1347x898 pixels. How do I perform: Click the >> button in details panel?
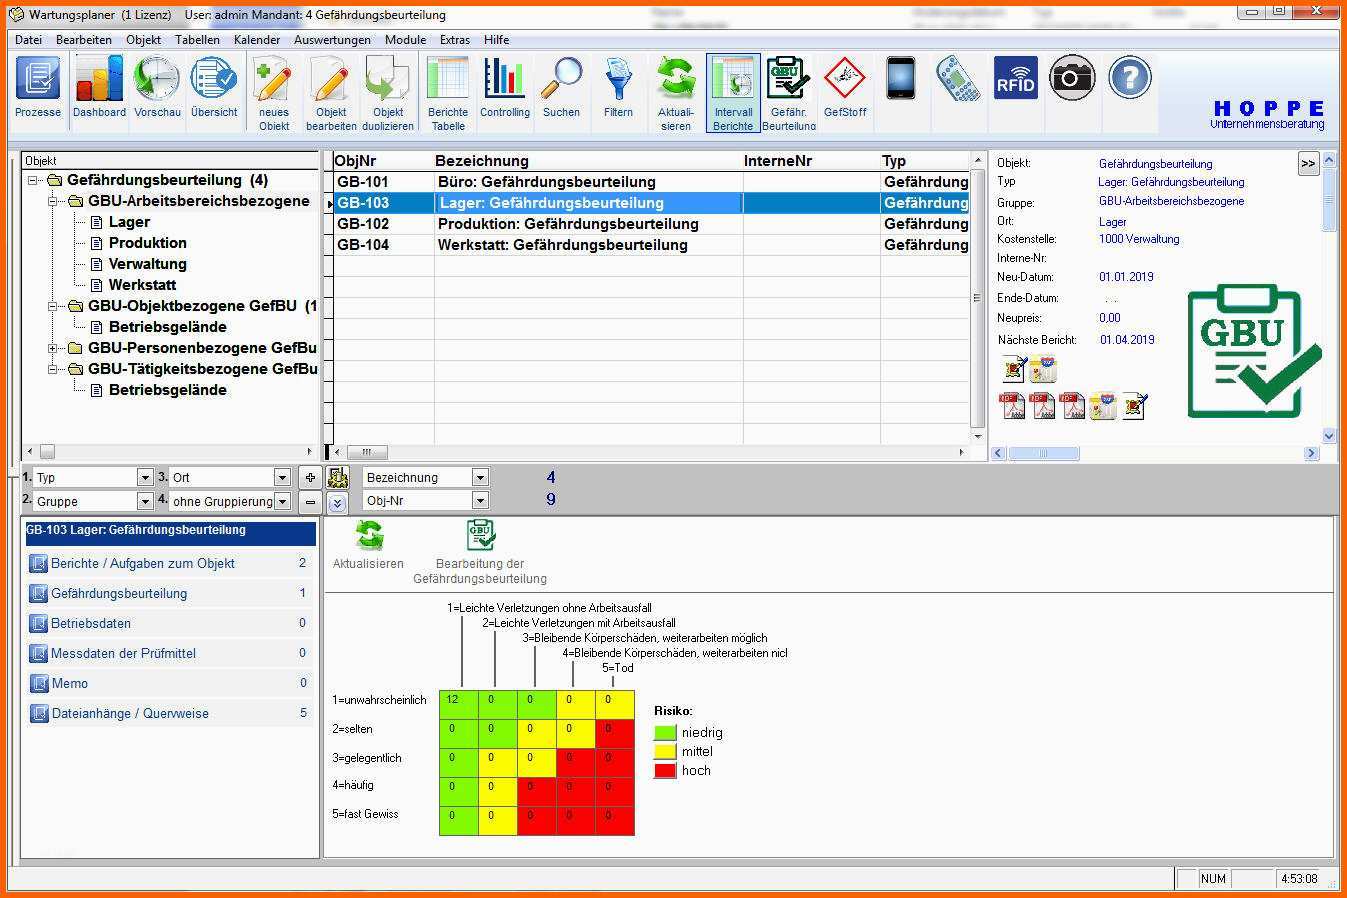click(x=1308, y=163)
